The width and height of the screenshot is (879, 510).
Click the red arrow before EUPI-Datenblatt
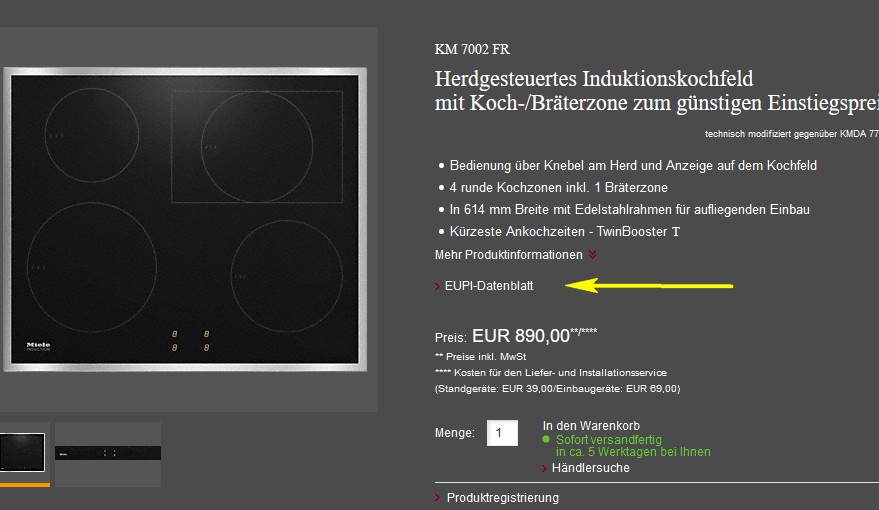[437, 286]
